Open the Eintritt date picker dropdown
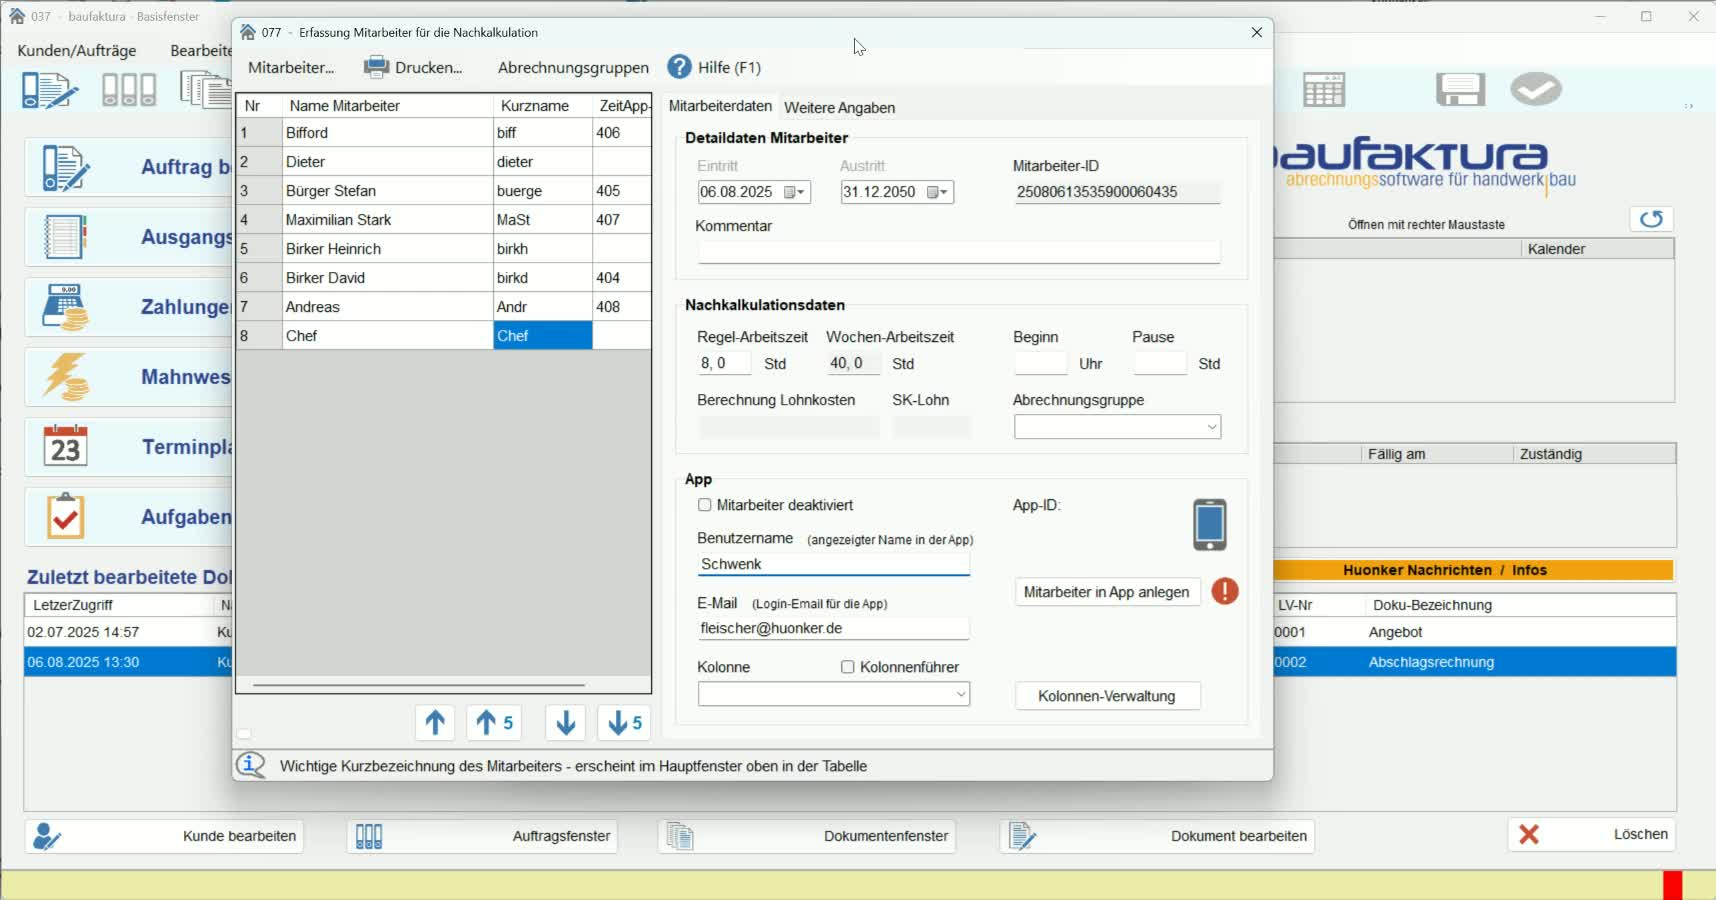Screen dimensions: 1716x900 coord(795,192)
